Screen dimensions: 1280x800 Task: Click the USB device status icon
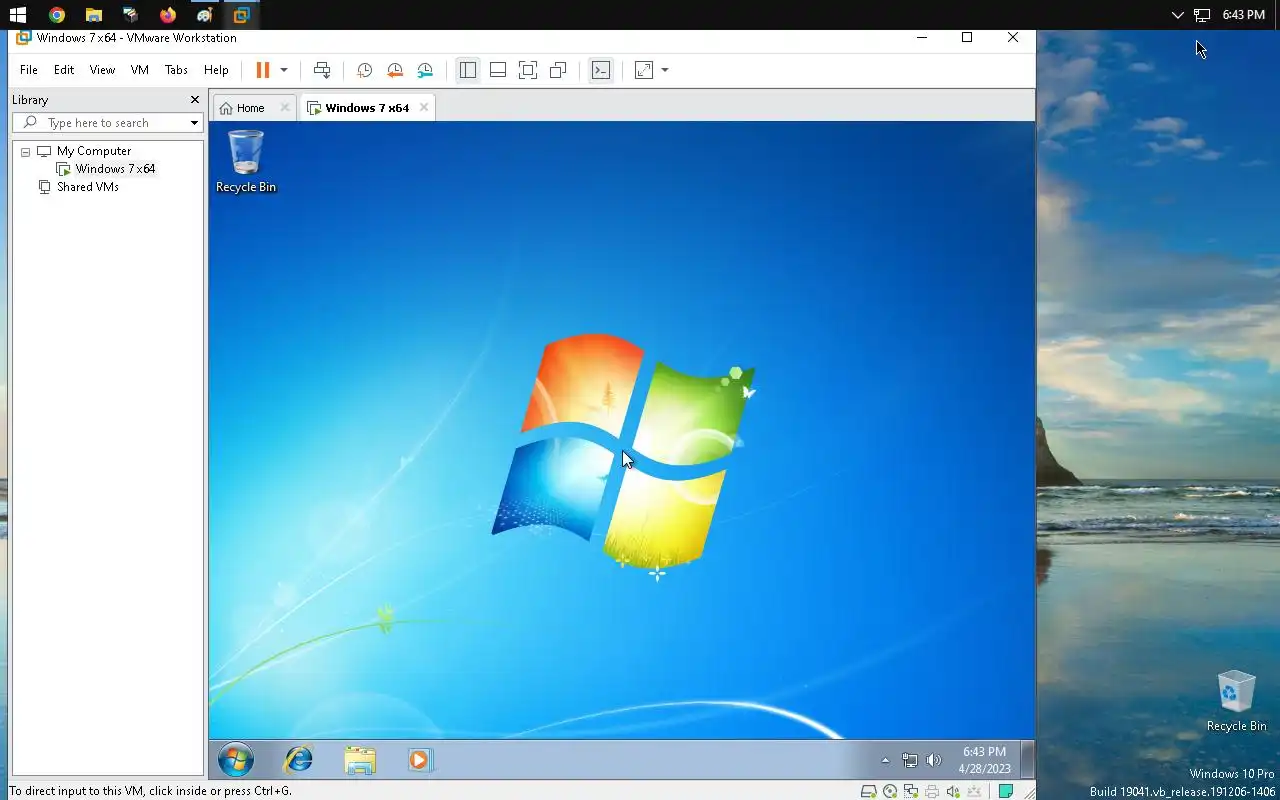[974, 792]
